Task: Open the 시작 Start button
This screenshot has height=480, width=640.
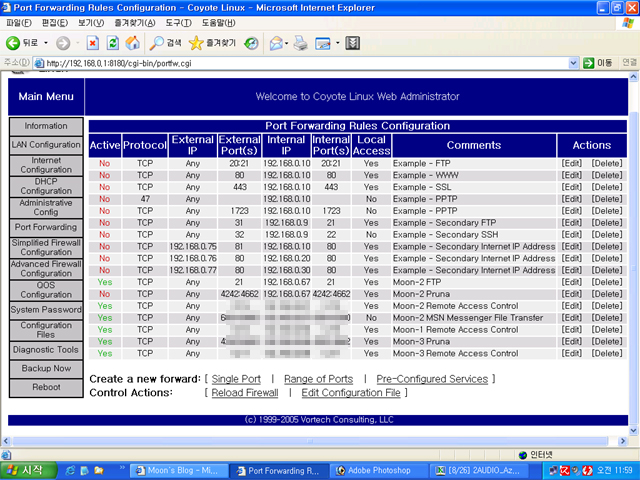Action: pos(28,471)
